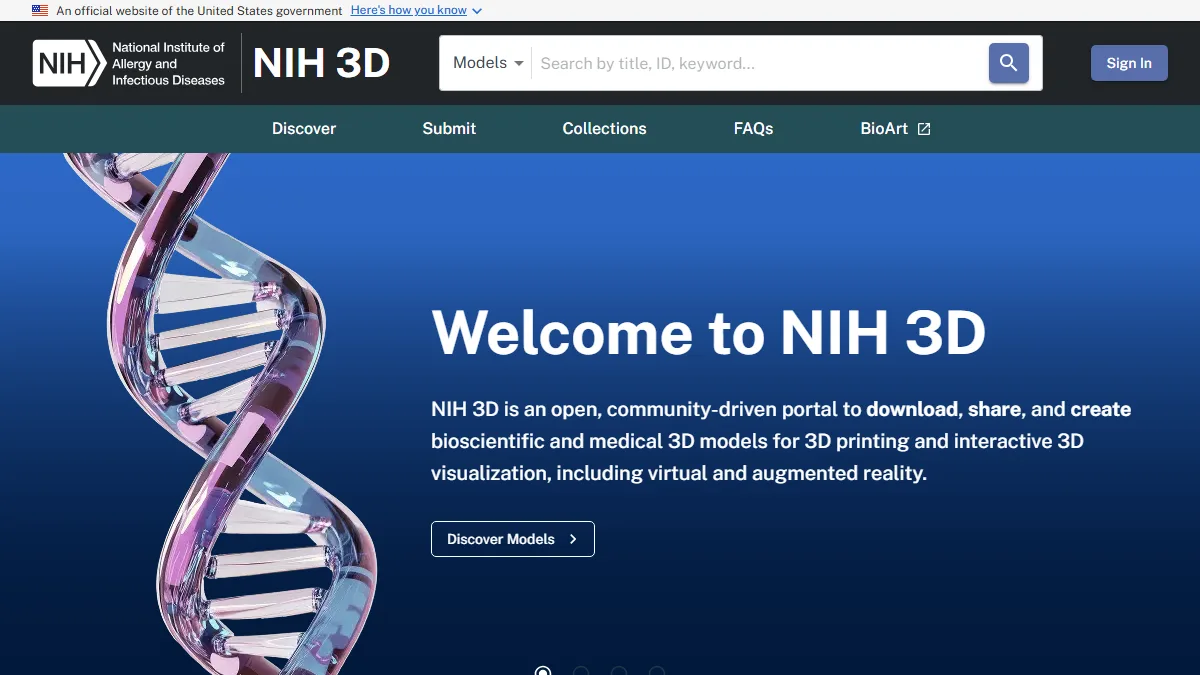Click BioArt external link icon
The height and width of the screenshot is (675, 1200).
(924, 129)
